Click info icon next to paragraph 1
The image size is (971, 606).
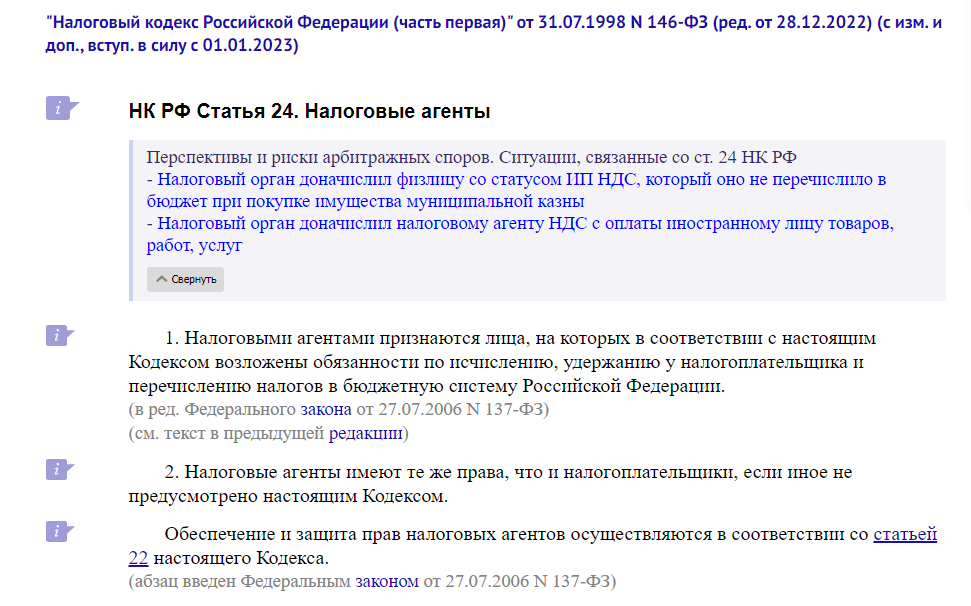59,335
